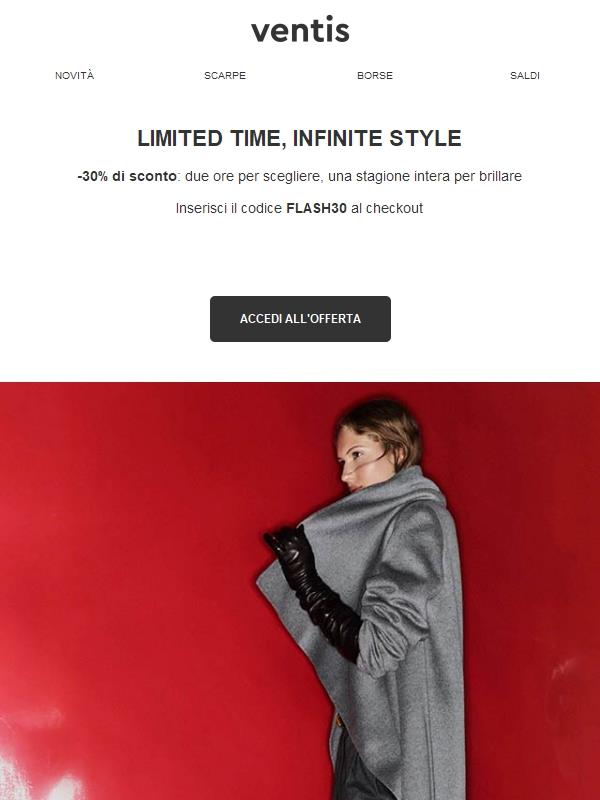Image resolution: width=600 pixels, height=800 pixels.
Task: Click the red backdrop of hero photo
Action: click(x=128, y=561)
